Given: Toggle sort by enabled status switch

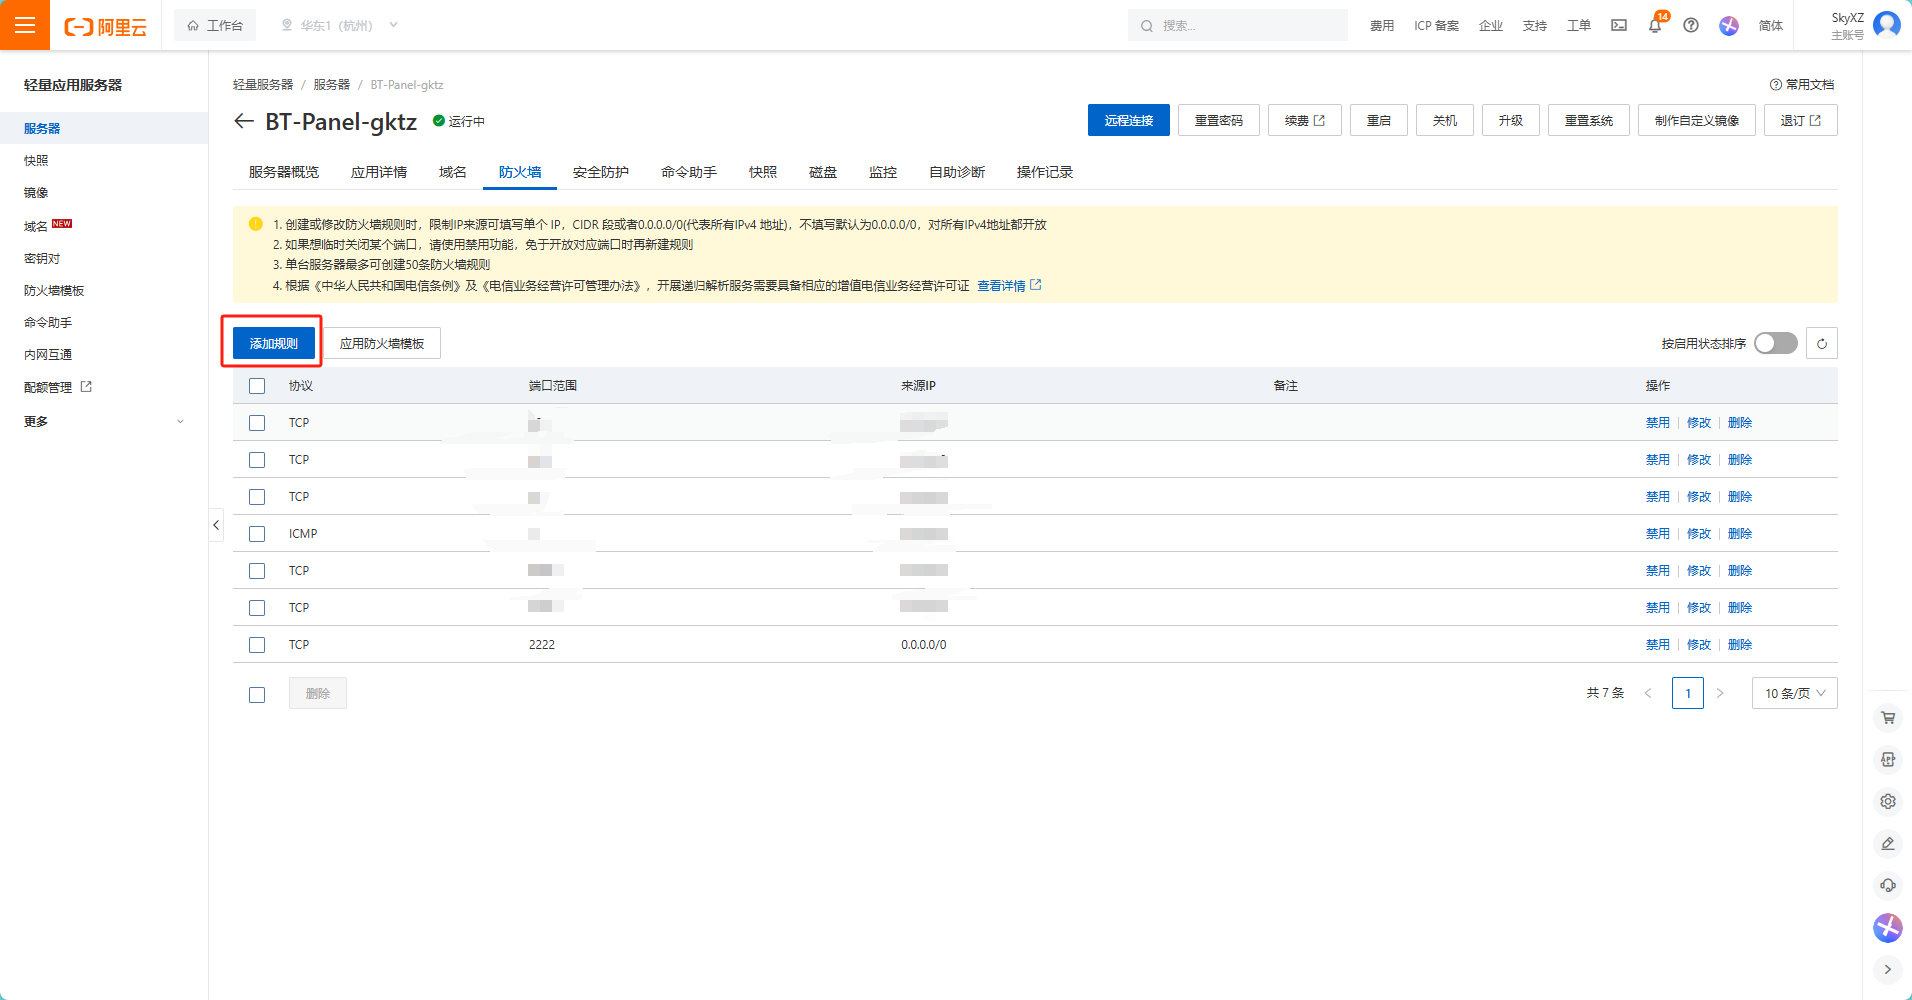Looking at the screenshot, I should pos(1775,344).
